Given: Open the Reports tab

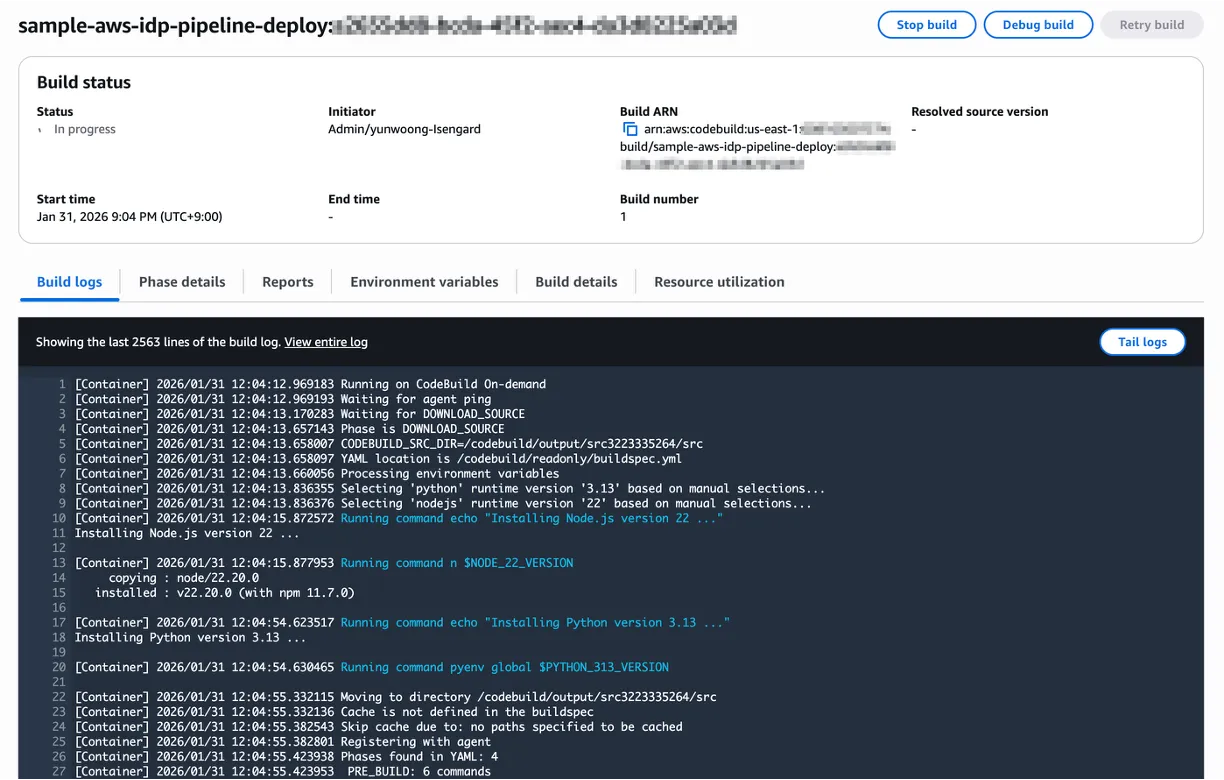Looking at the screenshot, I should pos(287,282).
